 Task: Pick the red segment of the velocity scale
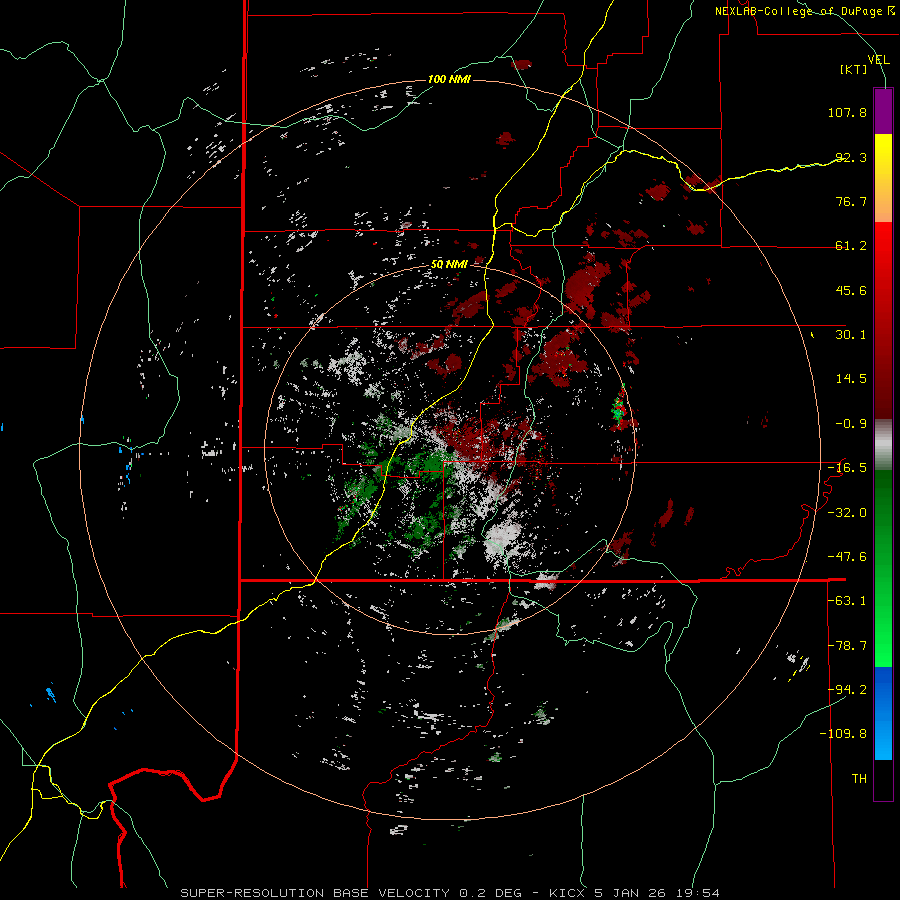click(883, 320)
